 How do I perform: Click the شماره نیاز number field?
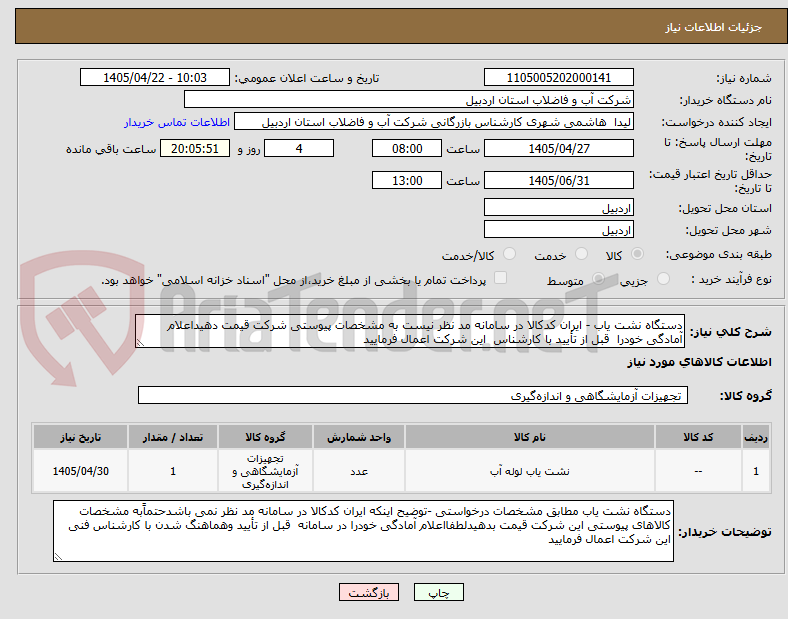(558, 77)
